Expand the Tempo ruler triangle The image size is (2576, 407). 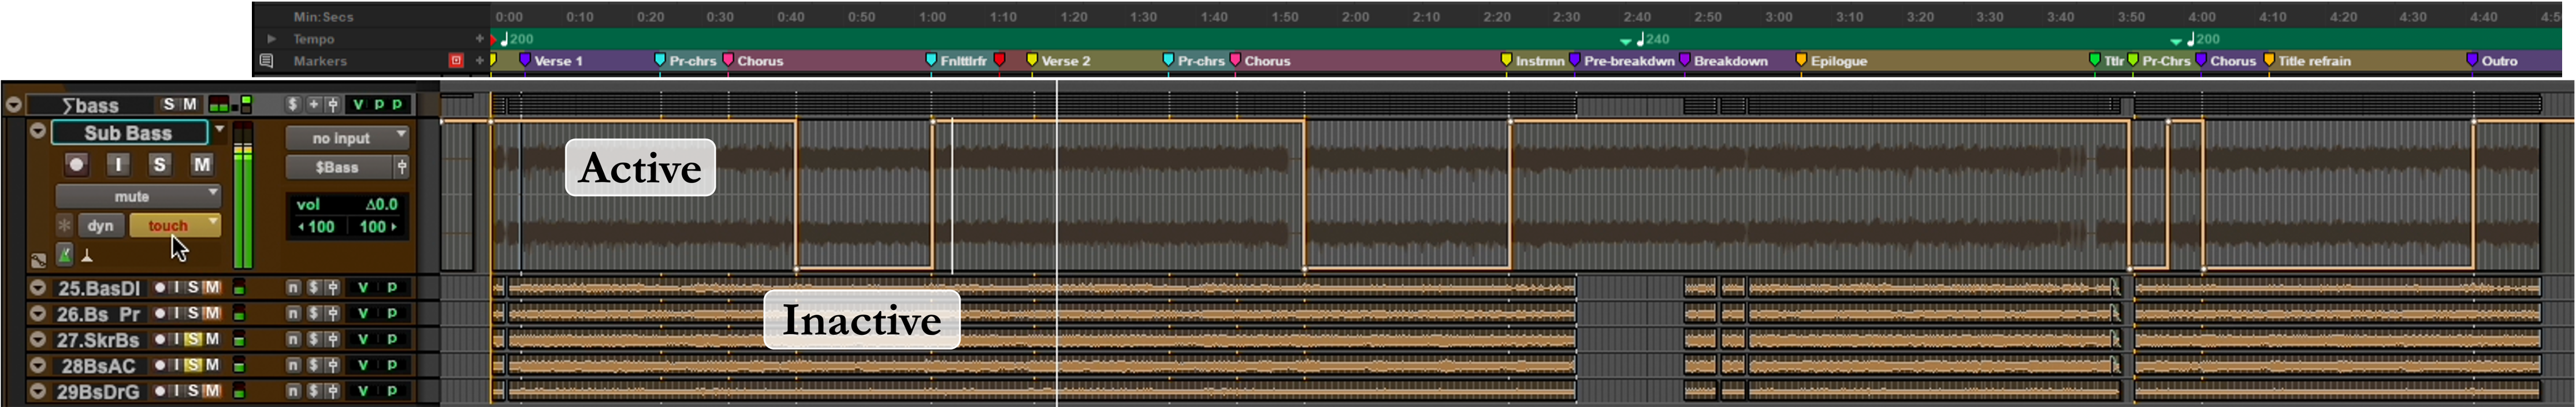271,39
